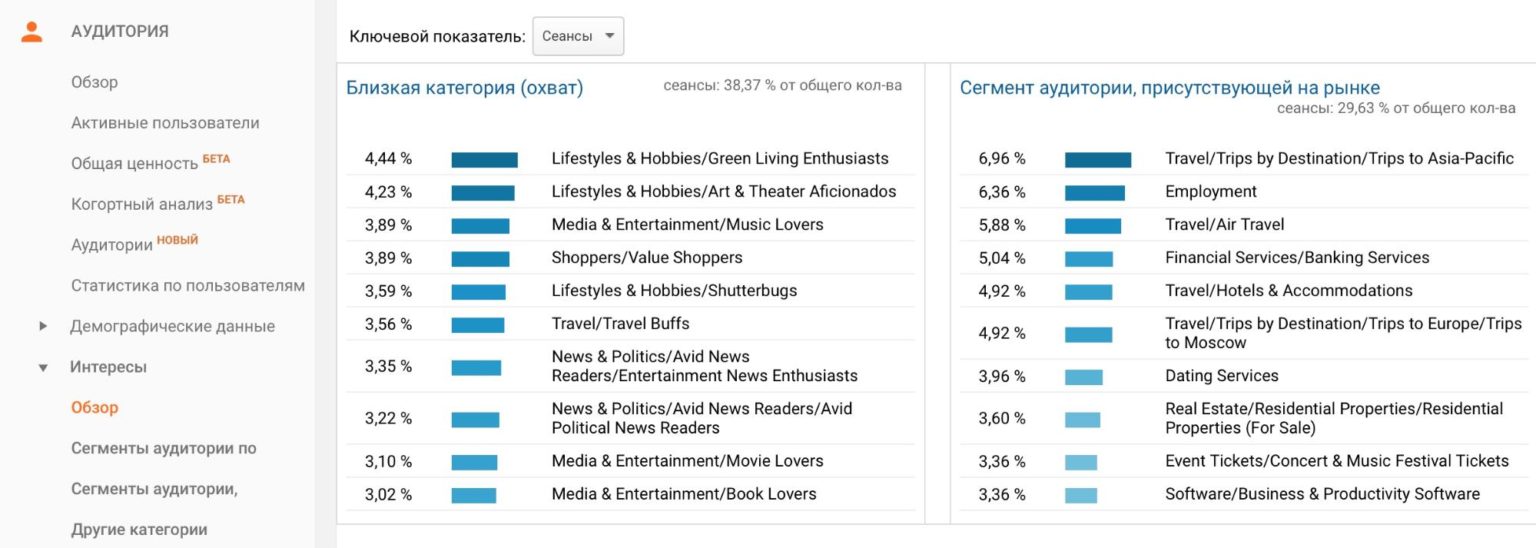Open the Аудитории new report
1536x548 pixels.
(x=113, y=245)
